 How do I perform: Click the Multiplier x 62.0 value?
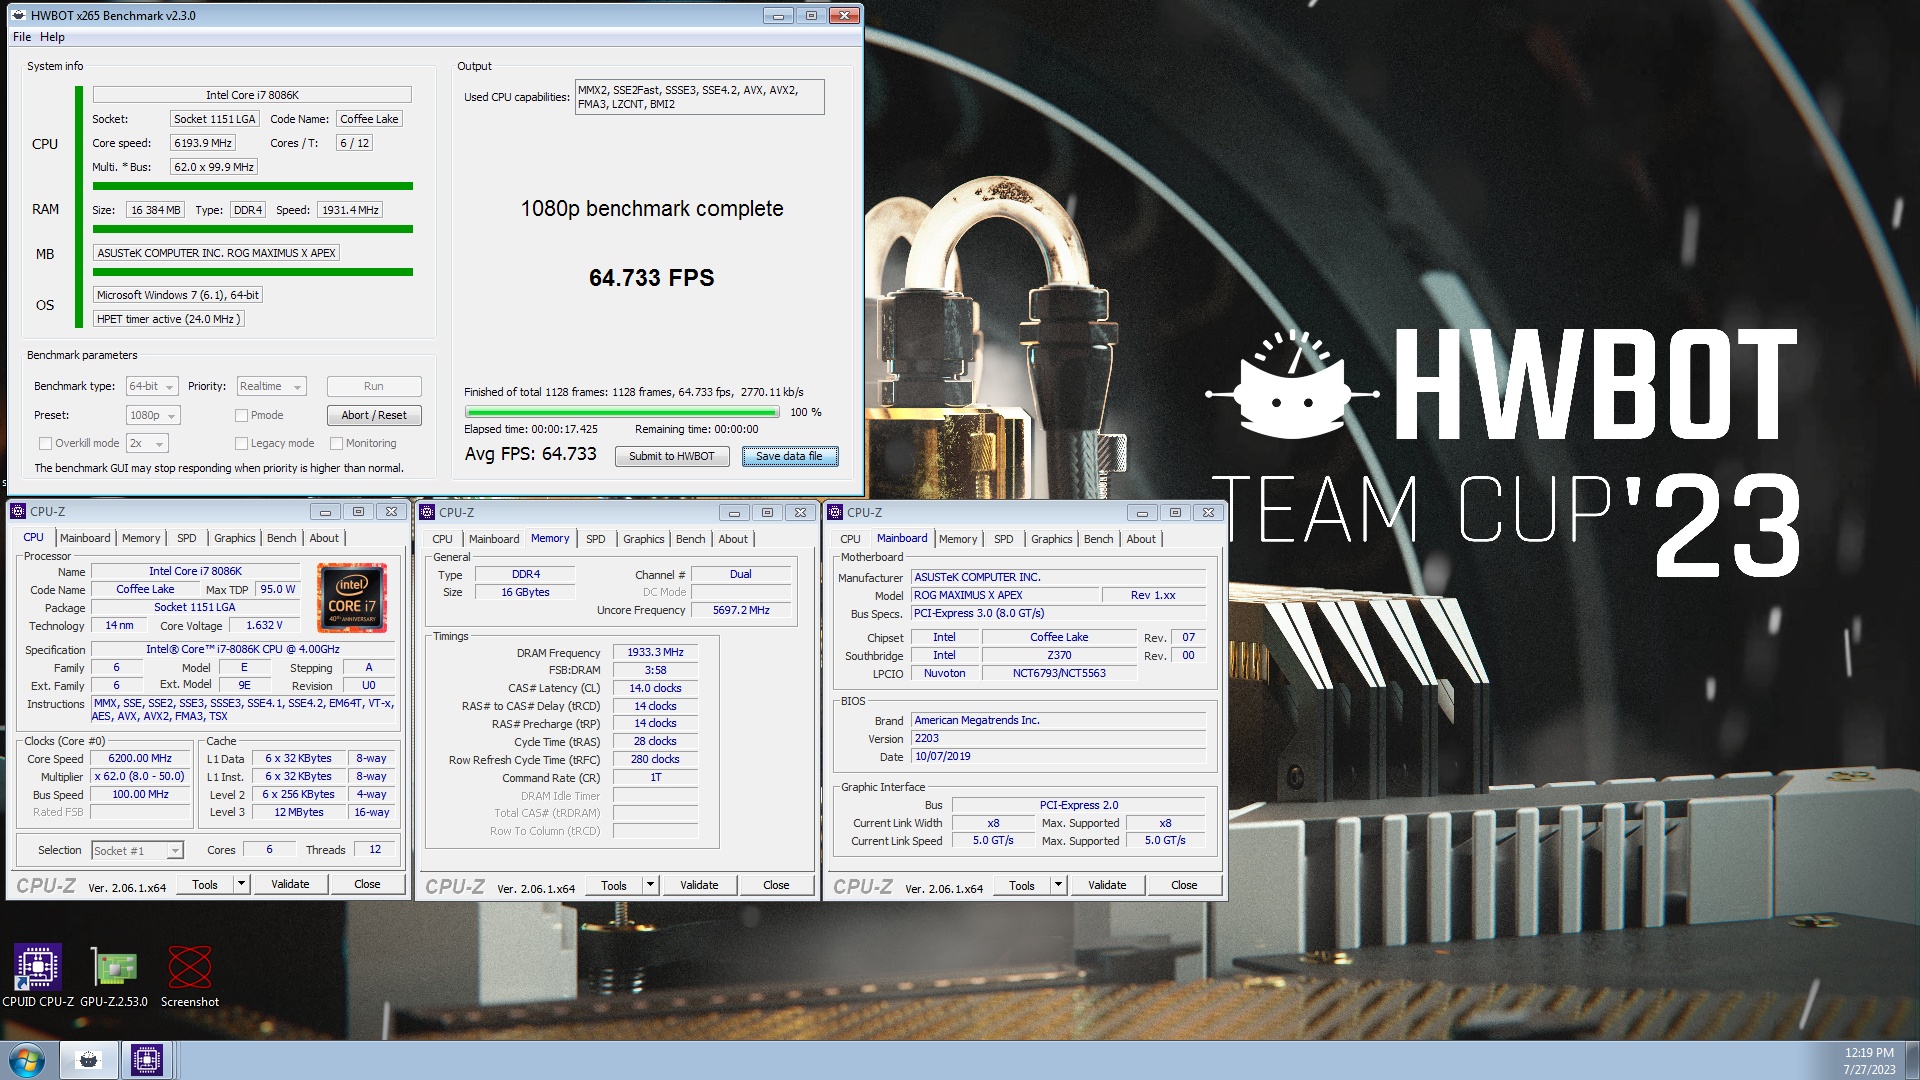point(140,776)
